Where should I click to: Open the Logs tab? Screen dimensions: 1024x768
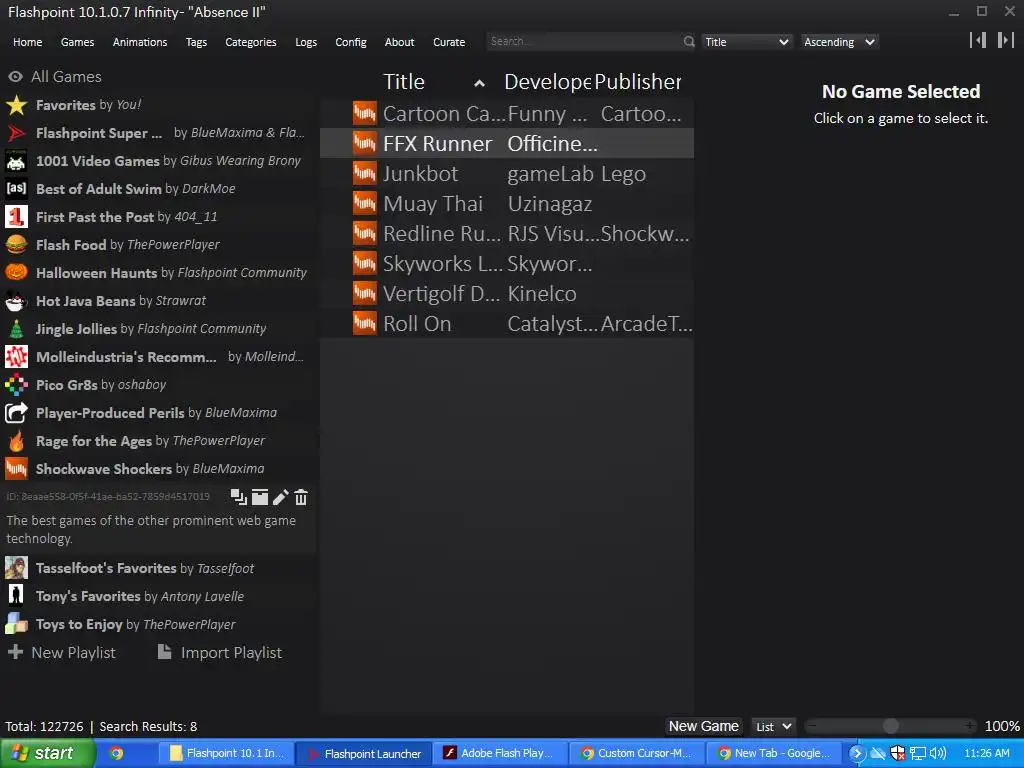[x=306, y=42]
